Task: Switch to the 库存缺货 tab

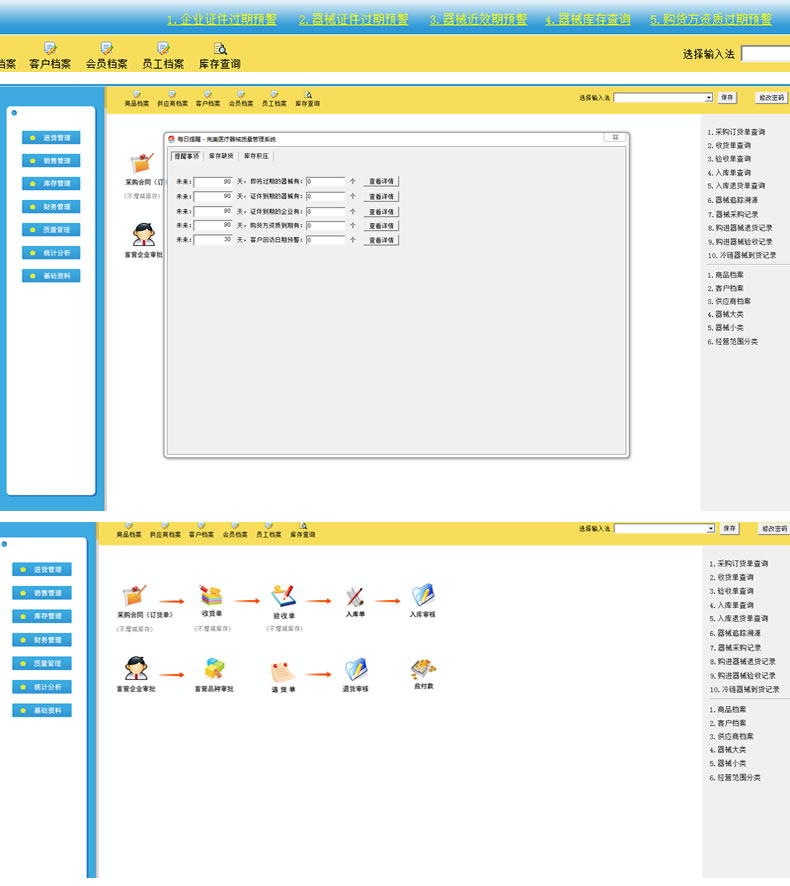Action: coord(221,156)
